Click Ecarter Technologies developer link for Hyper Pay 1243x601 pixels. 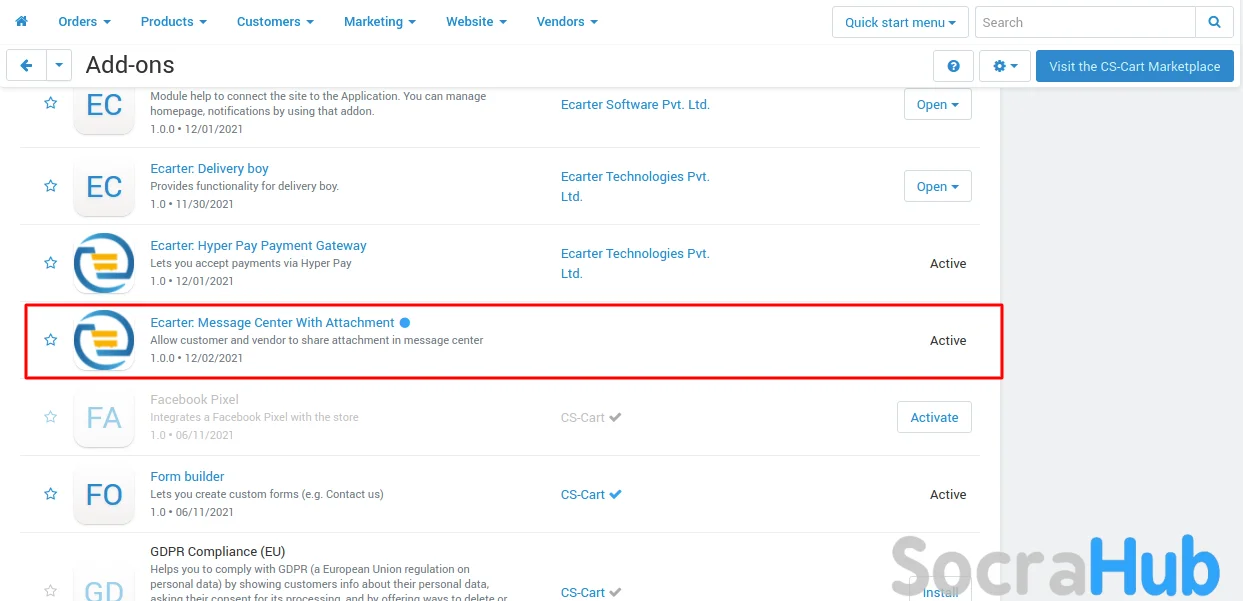click(x=635, y=263)
